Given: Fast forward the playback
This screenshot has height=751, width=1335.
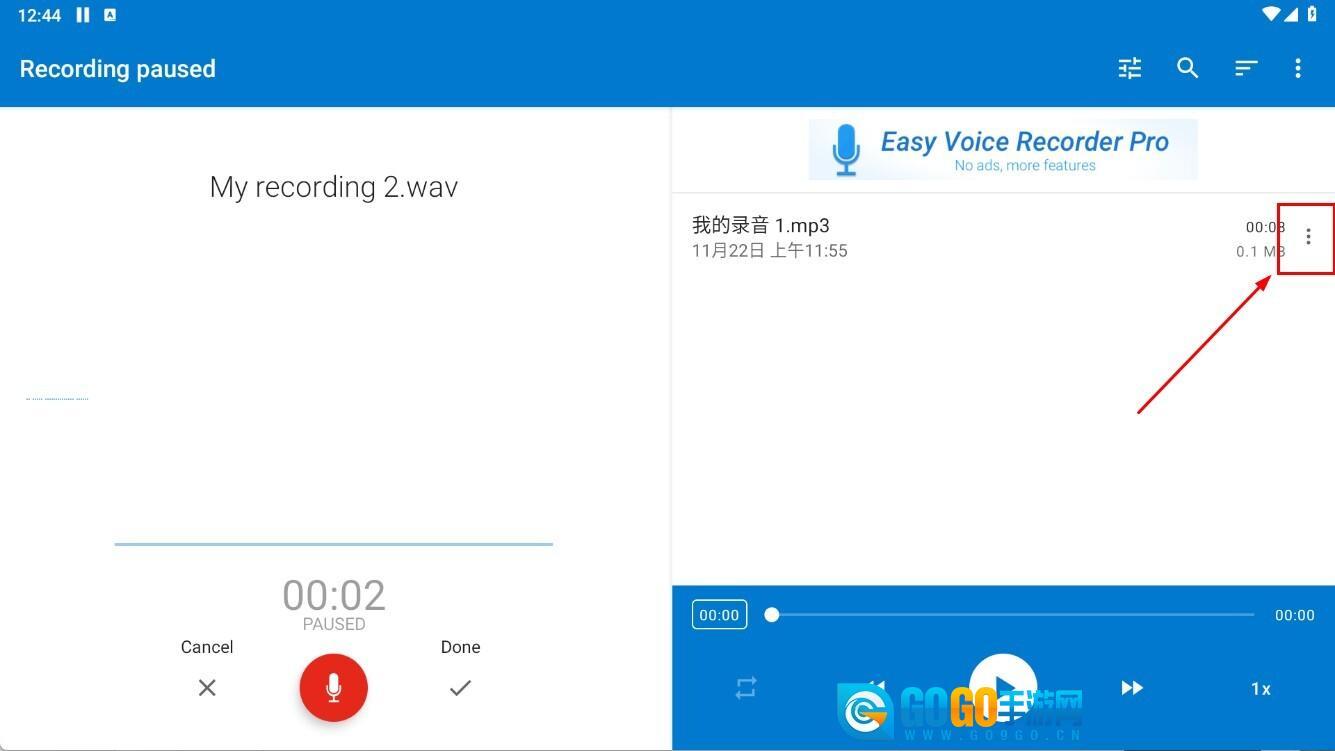Looking at the screenshot, I should (x=1132, y=688).
